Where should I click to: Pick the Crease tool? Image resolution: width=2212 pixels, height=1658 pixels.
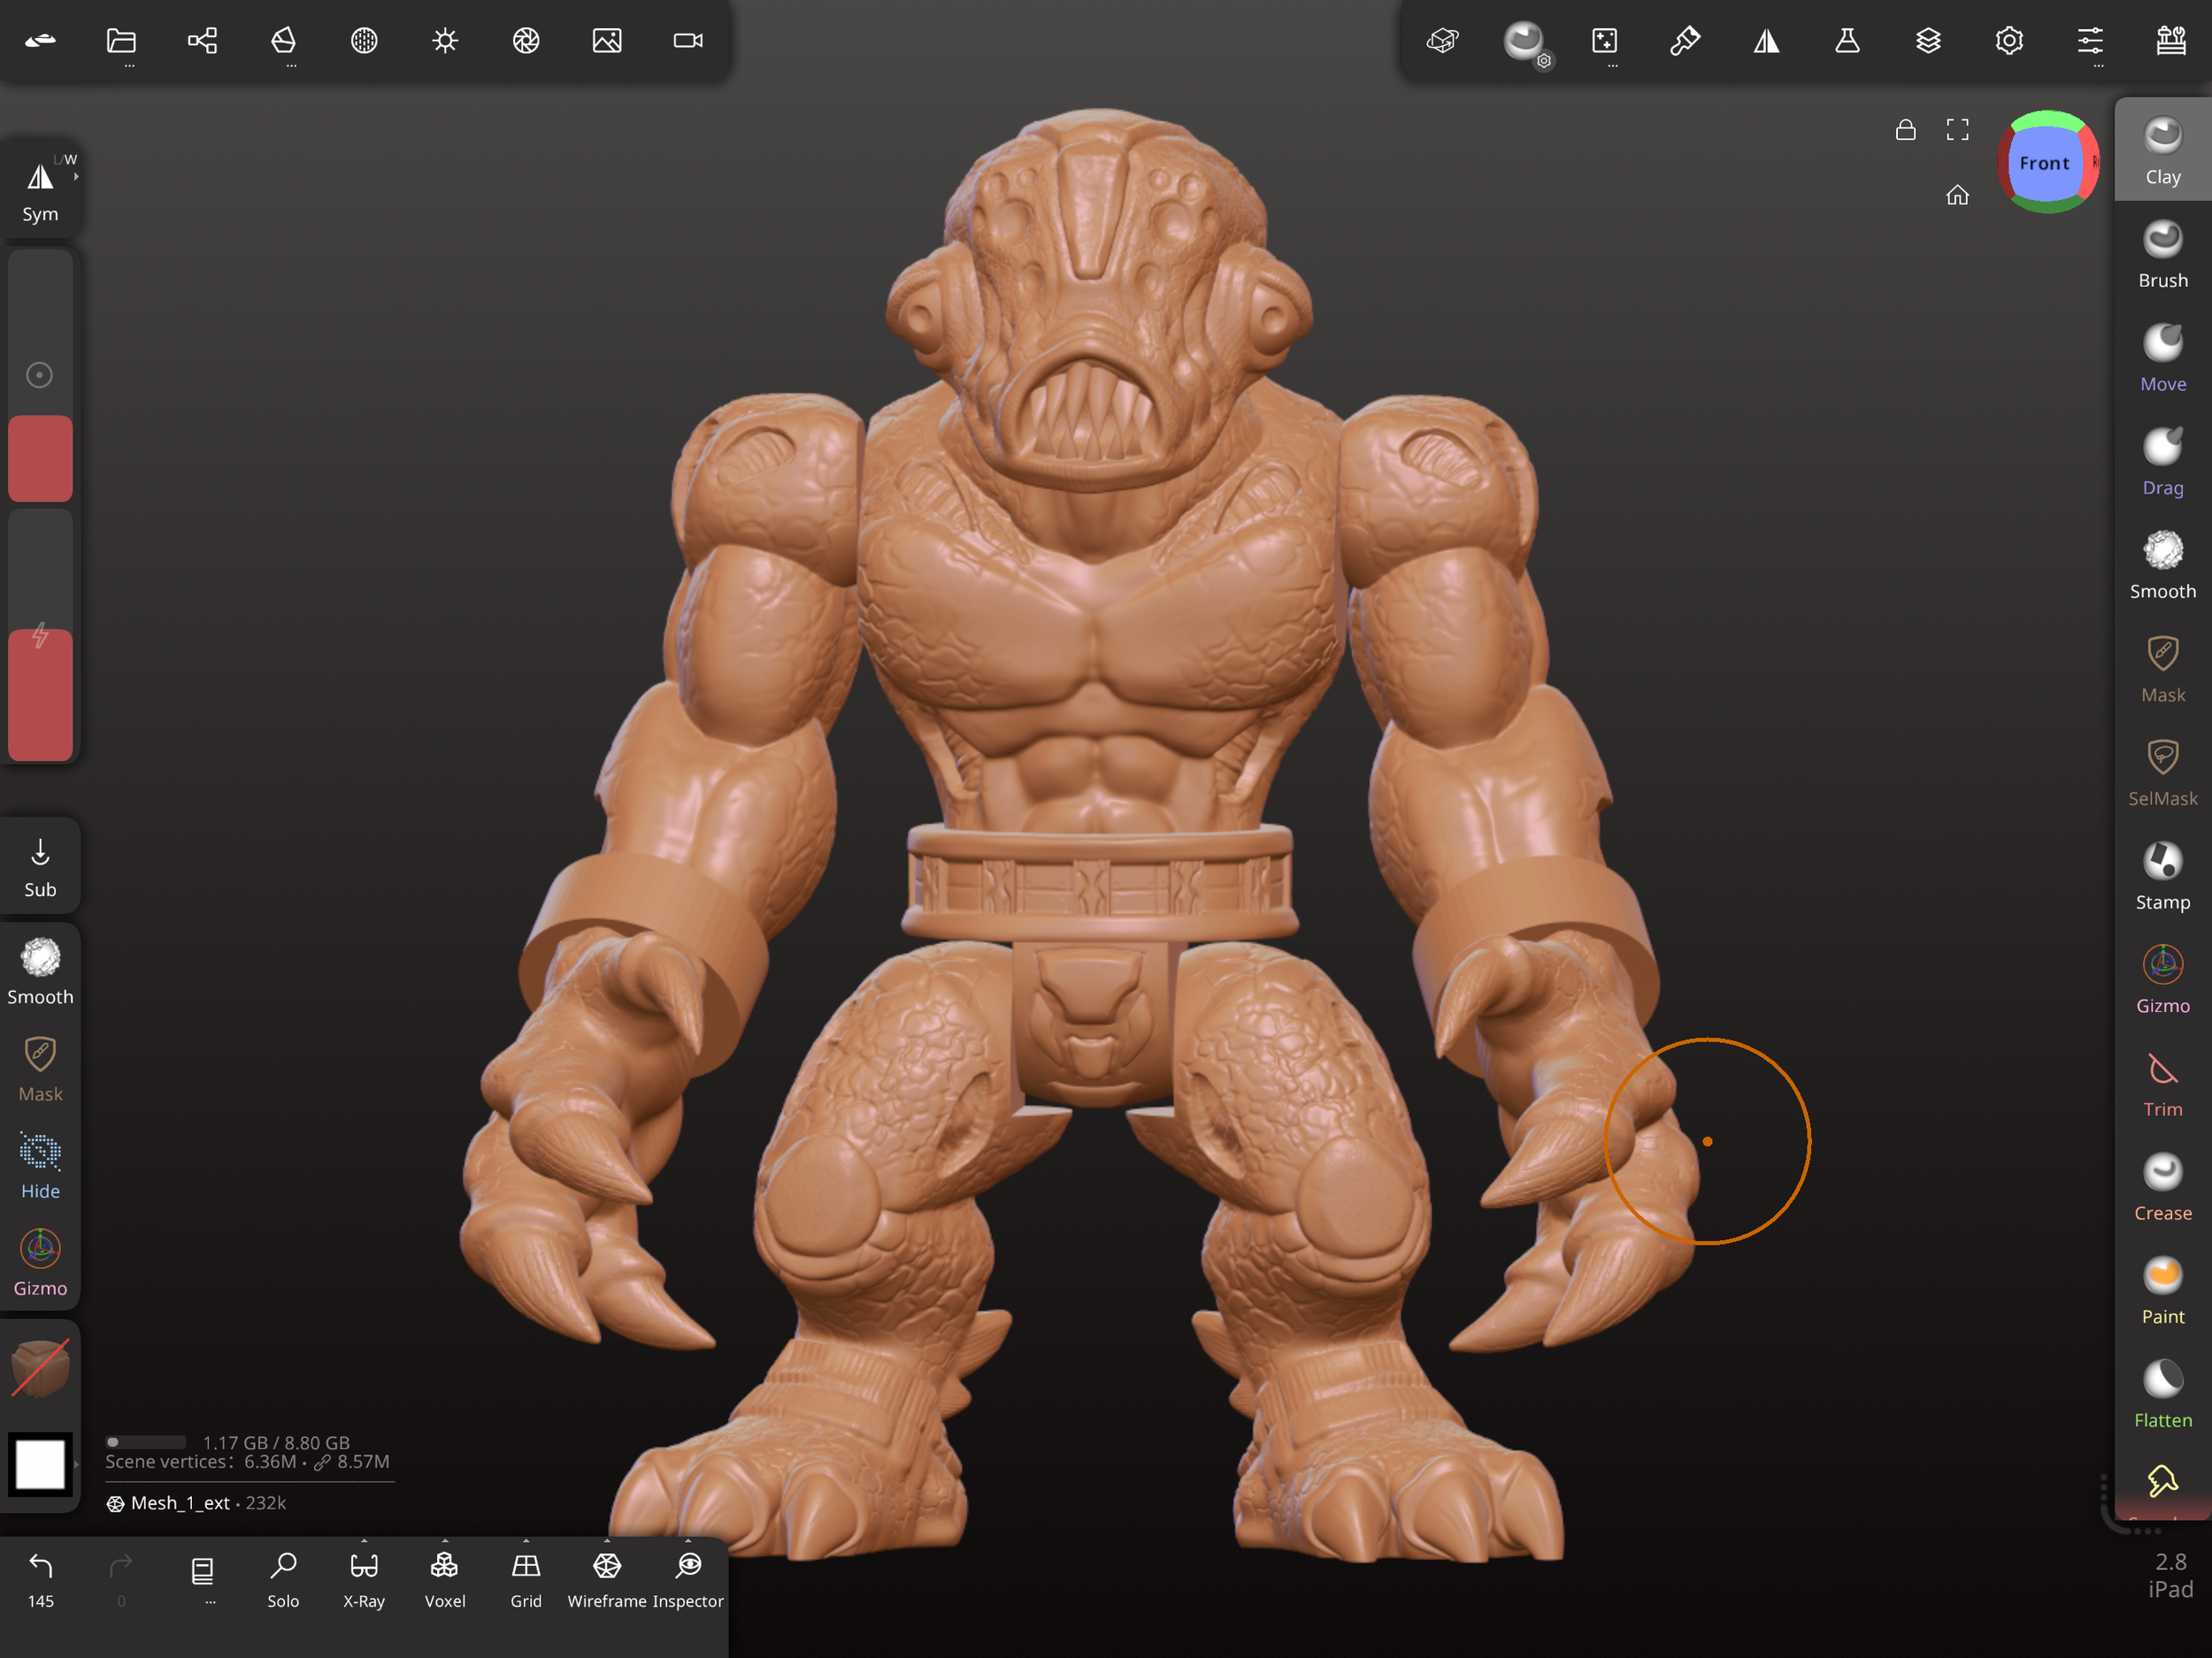[x=2162, y=1187]
